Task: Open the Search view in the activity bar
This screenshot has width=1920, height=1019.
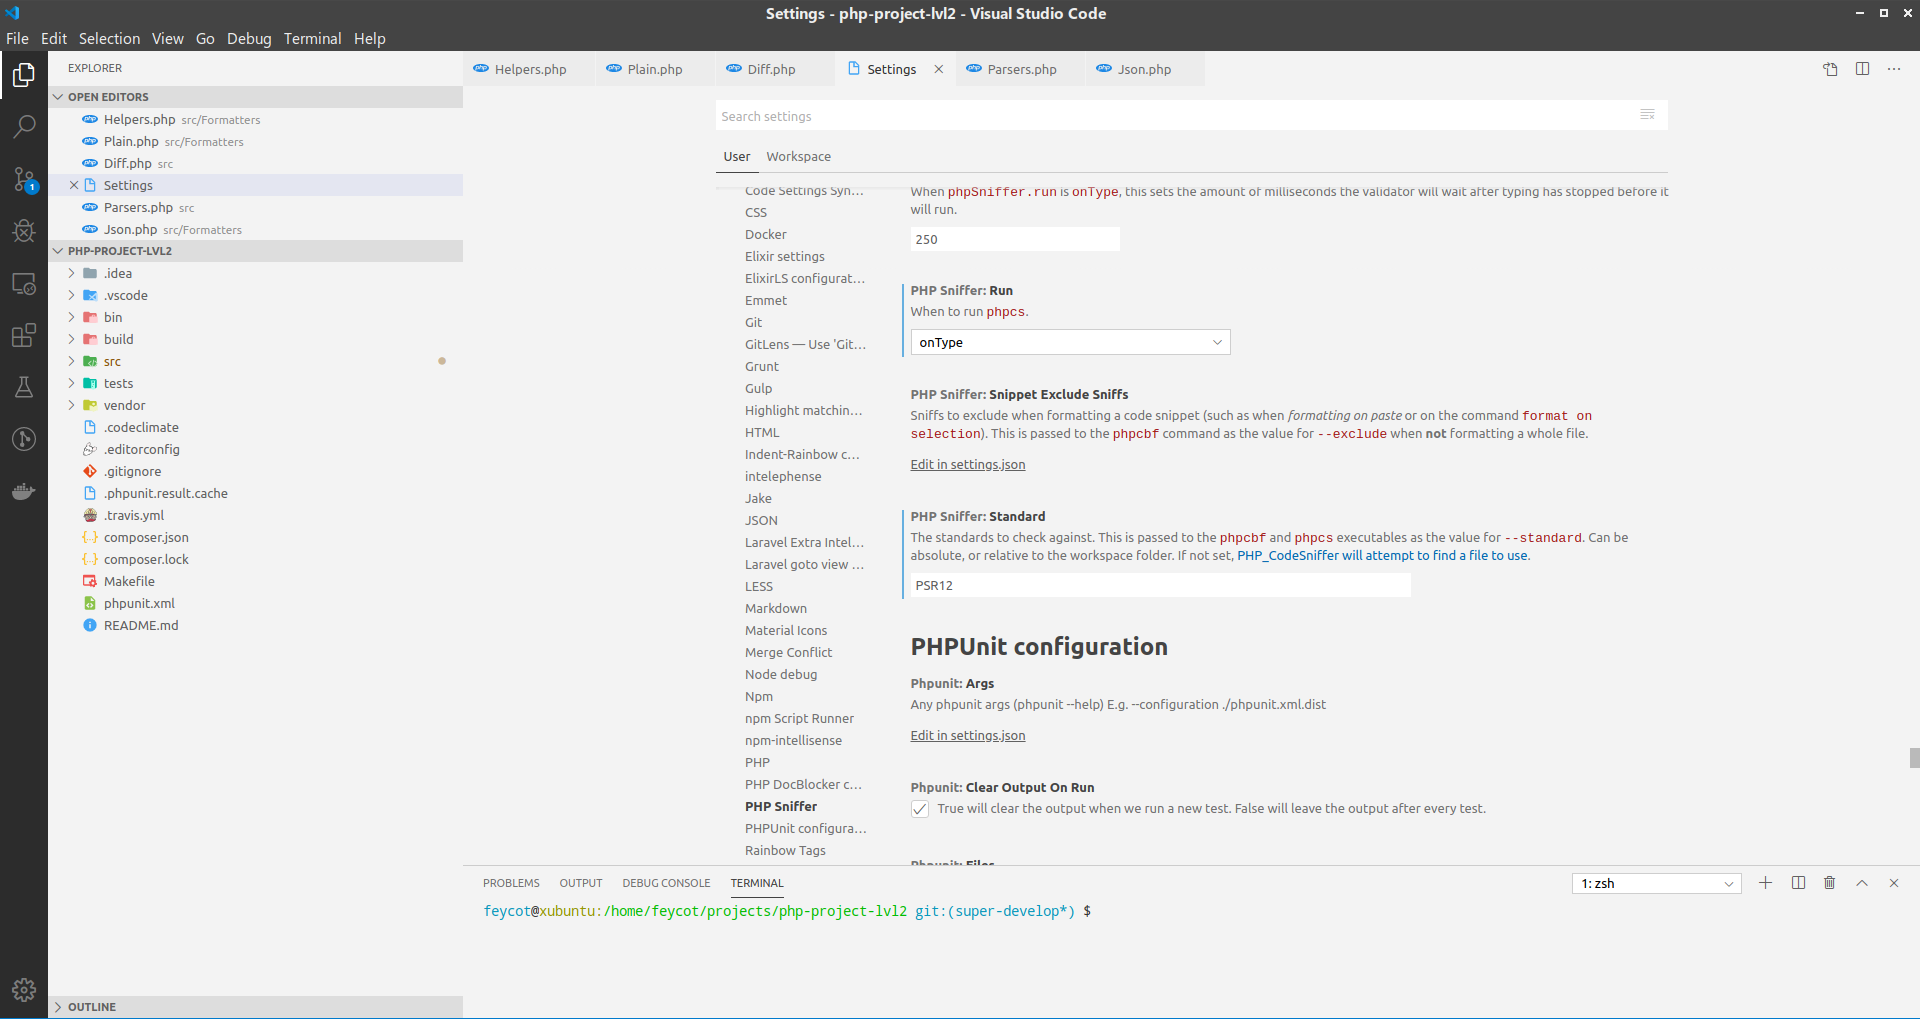Action: (x=23, y=126)
